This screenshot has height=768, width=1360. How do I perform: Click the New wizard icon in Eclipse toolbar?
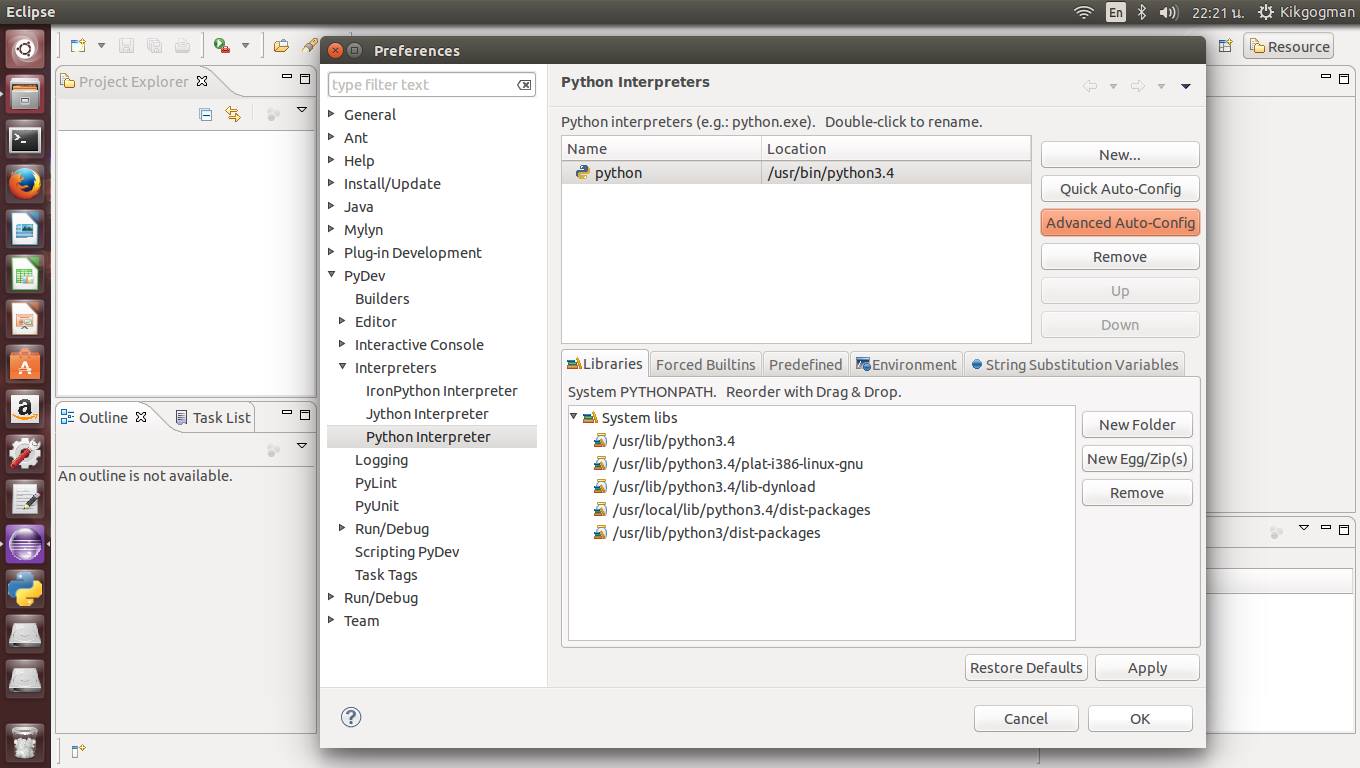(x=78, y=46)
